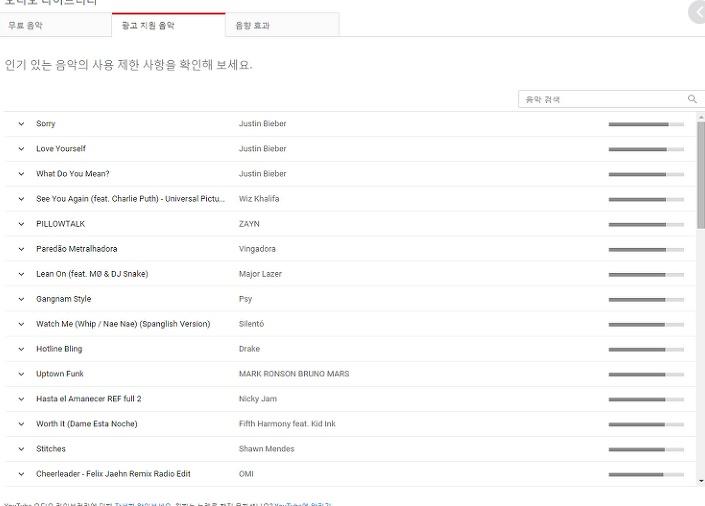
Task: Expand the Cheerleader remix row
Action: 21,474
